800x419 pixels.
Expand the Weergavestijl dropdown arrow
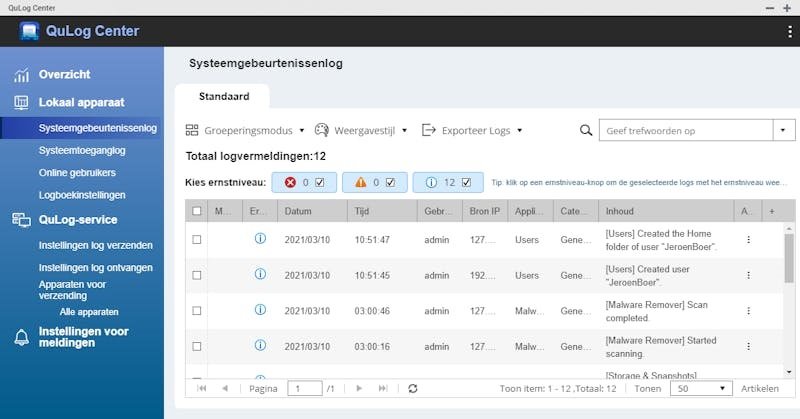pos(405,131)
